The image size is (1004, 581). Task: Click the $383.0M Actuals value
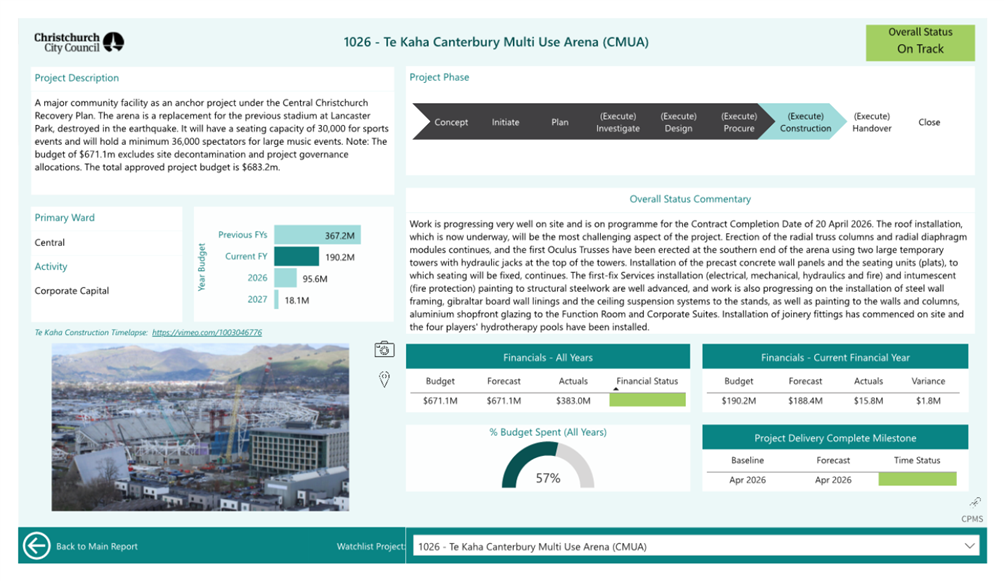coord(573,401)
